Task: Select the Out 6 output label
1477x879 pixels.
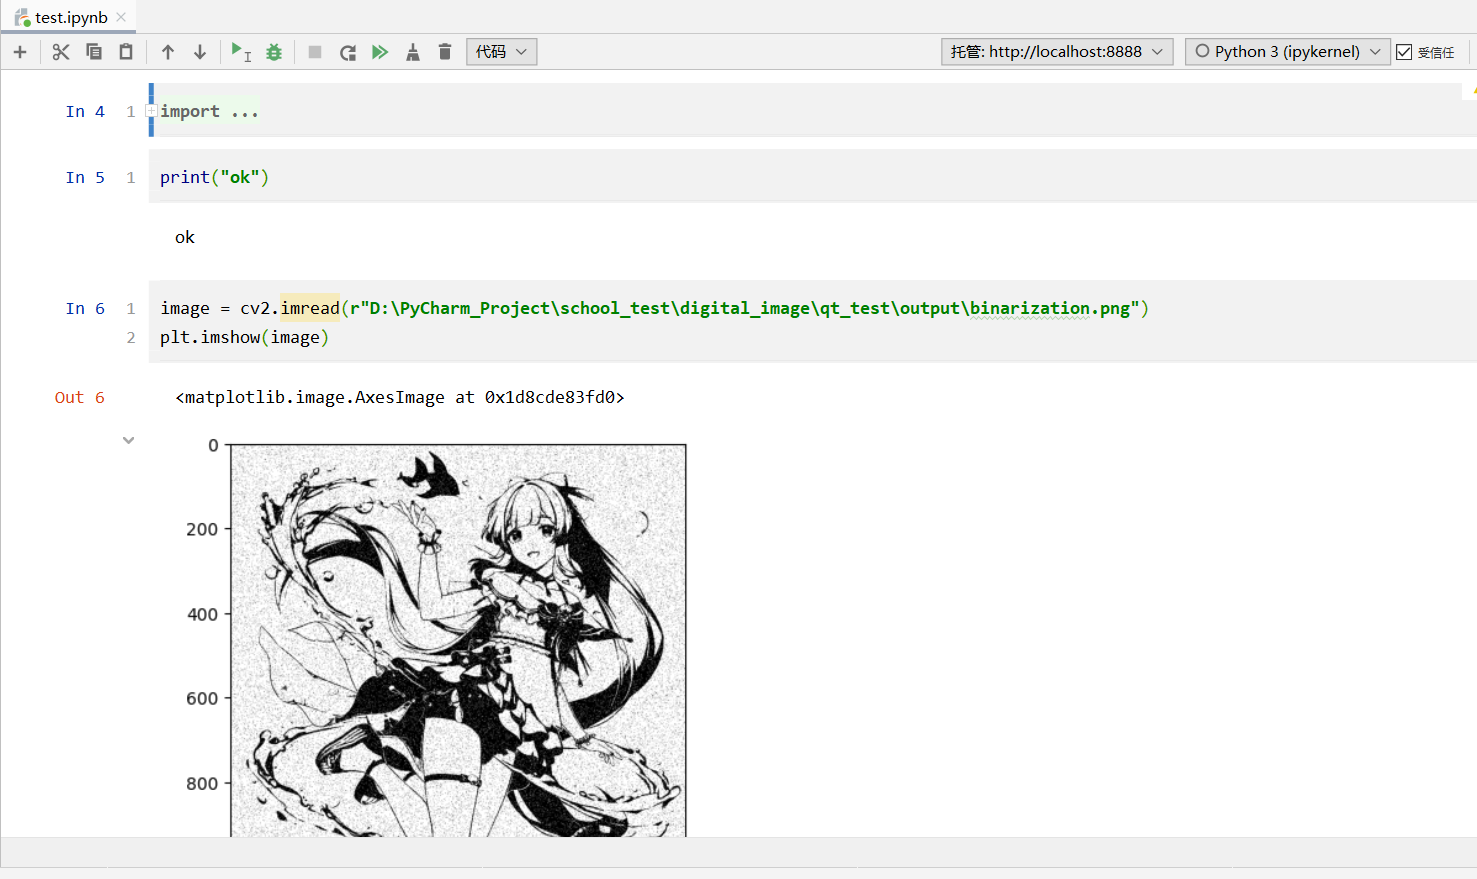Action: pos(80,397)
